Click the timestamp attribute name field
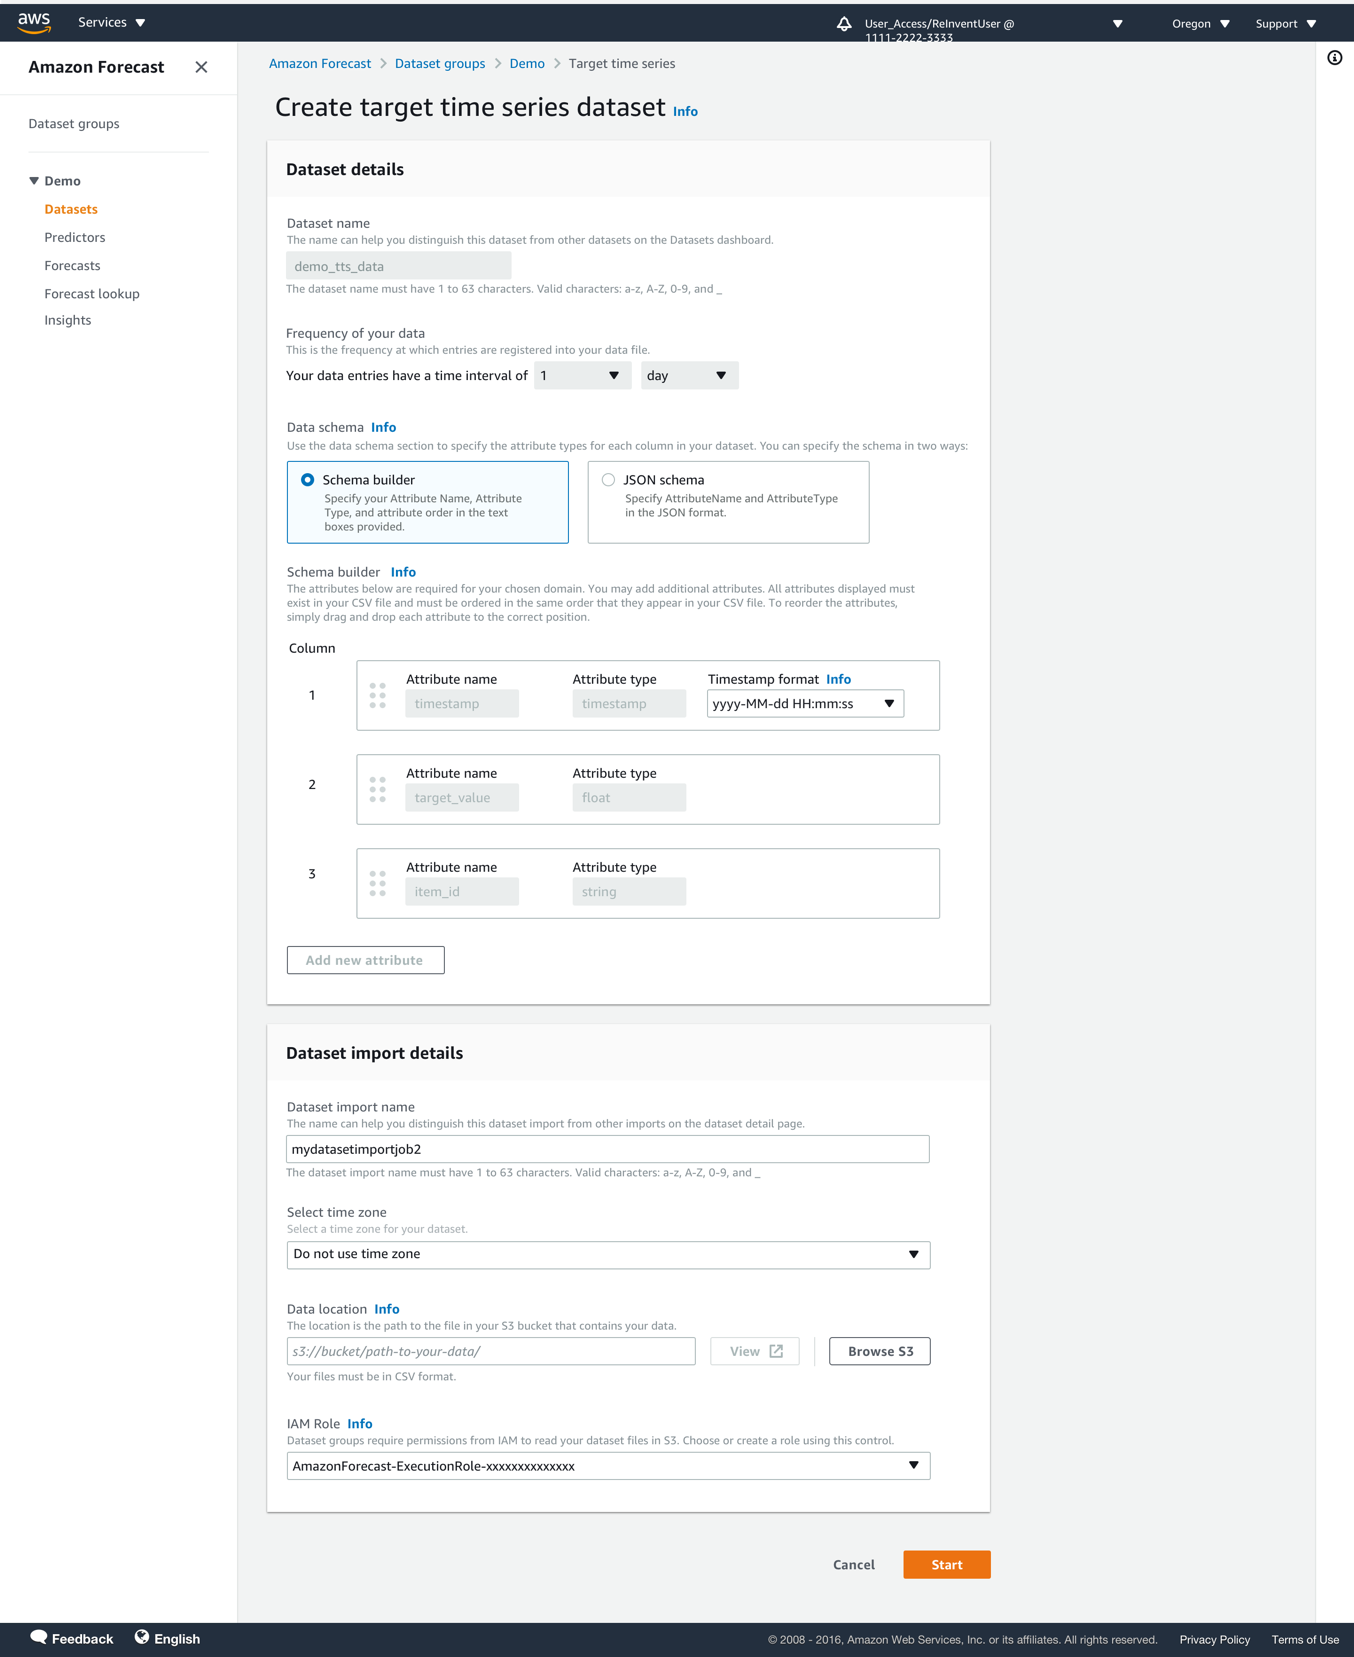Screen dimensions: 1354x1657 click(x=462, y=703)
